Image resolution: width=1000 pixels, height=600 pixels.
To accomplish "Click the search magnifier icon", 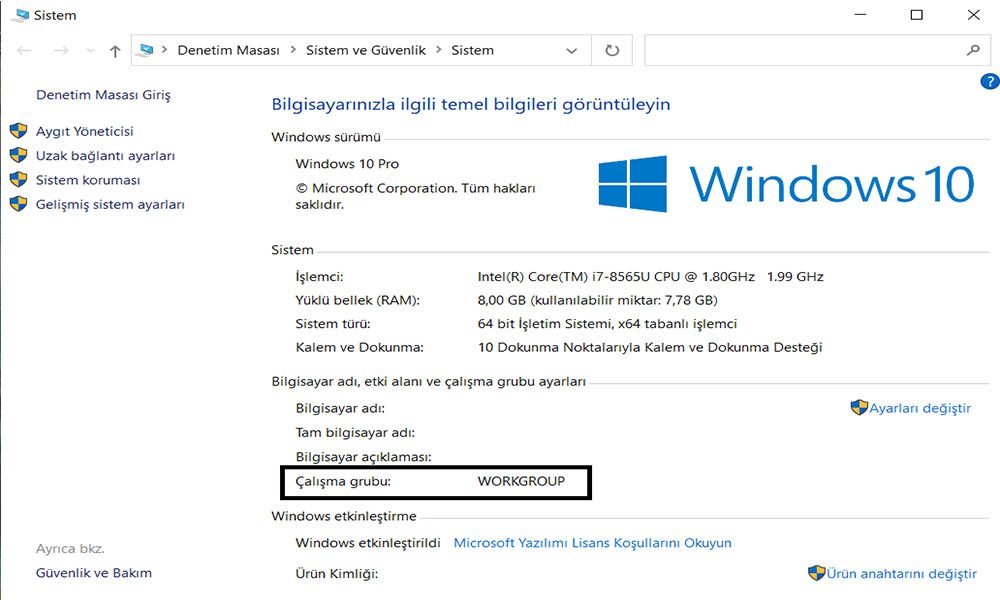I will [973, 50].
